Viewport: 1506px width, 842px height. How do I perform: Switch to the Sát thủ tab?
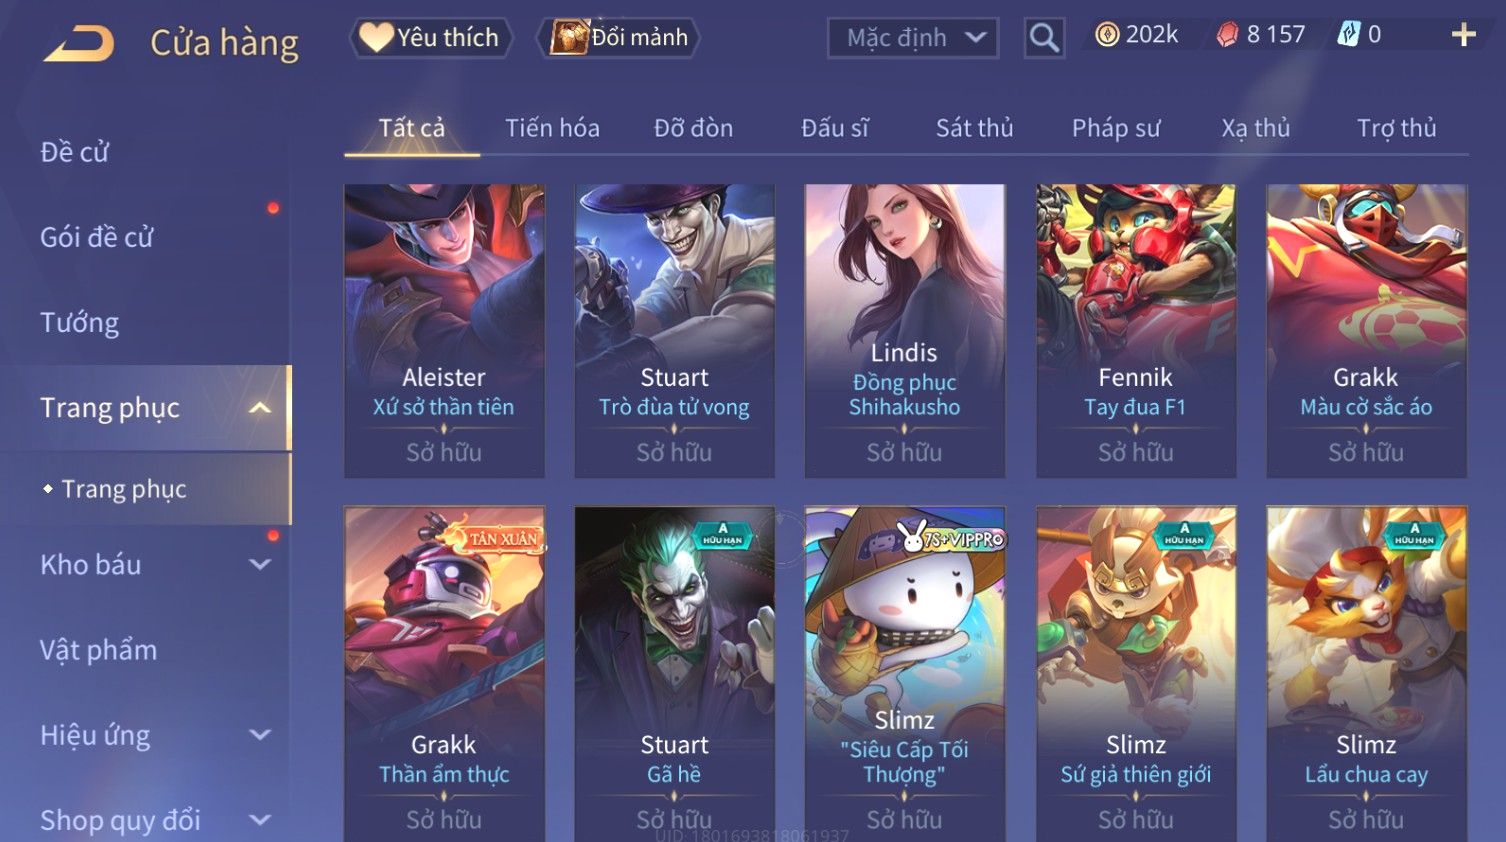tap(974, 128)
